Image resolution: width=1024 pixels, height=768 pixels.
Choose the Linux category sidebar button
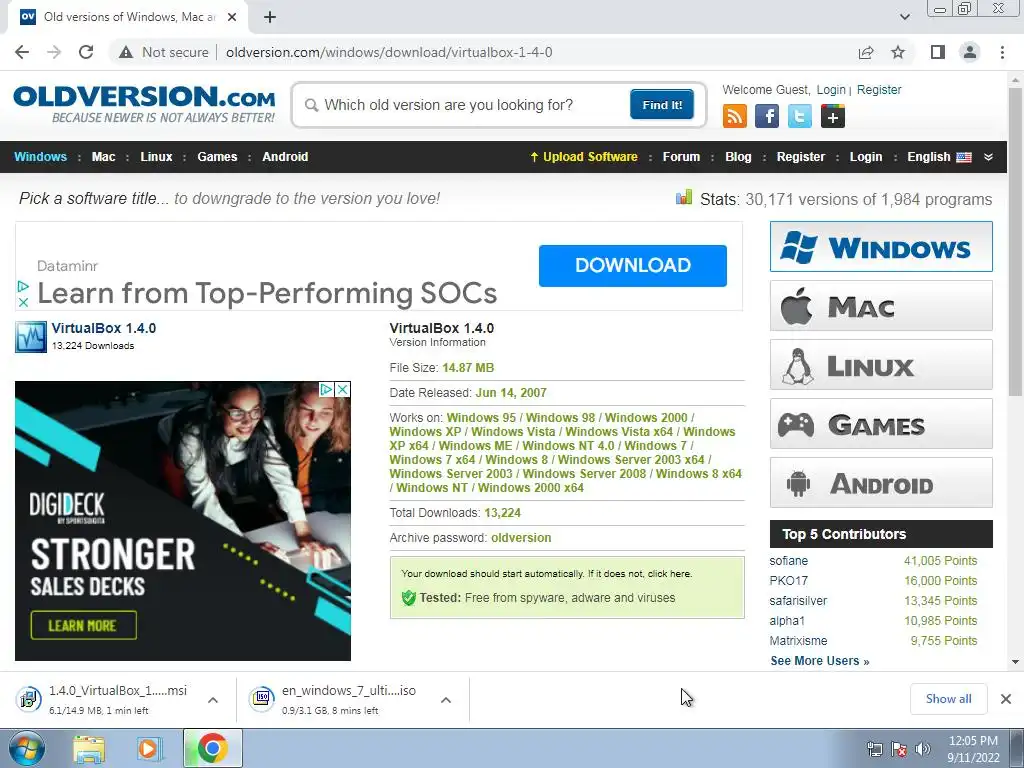(x=880, y=364)
